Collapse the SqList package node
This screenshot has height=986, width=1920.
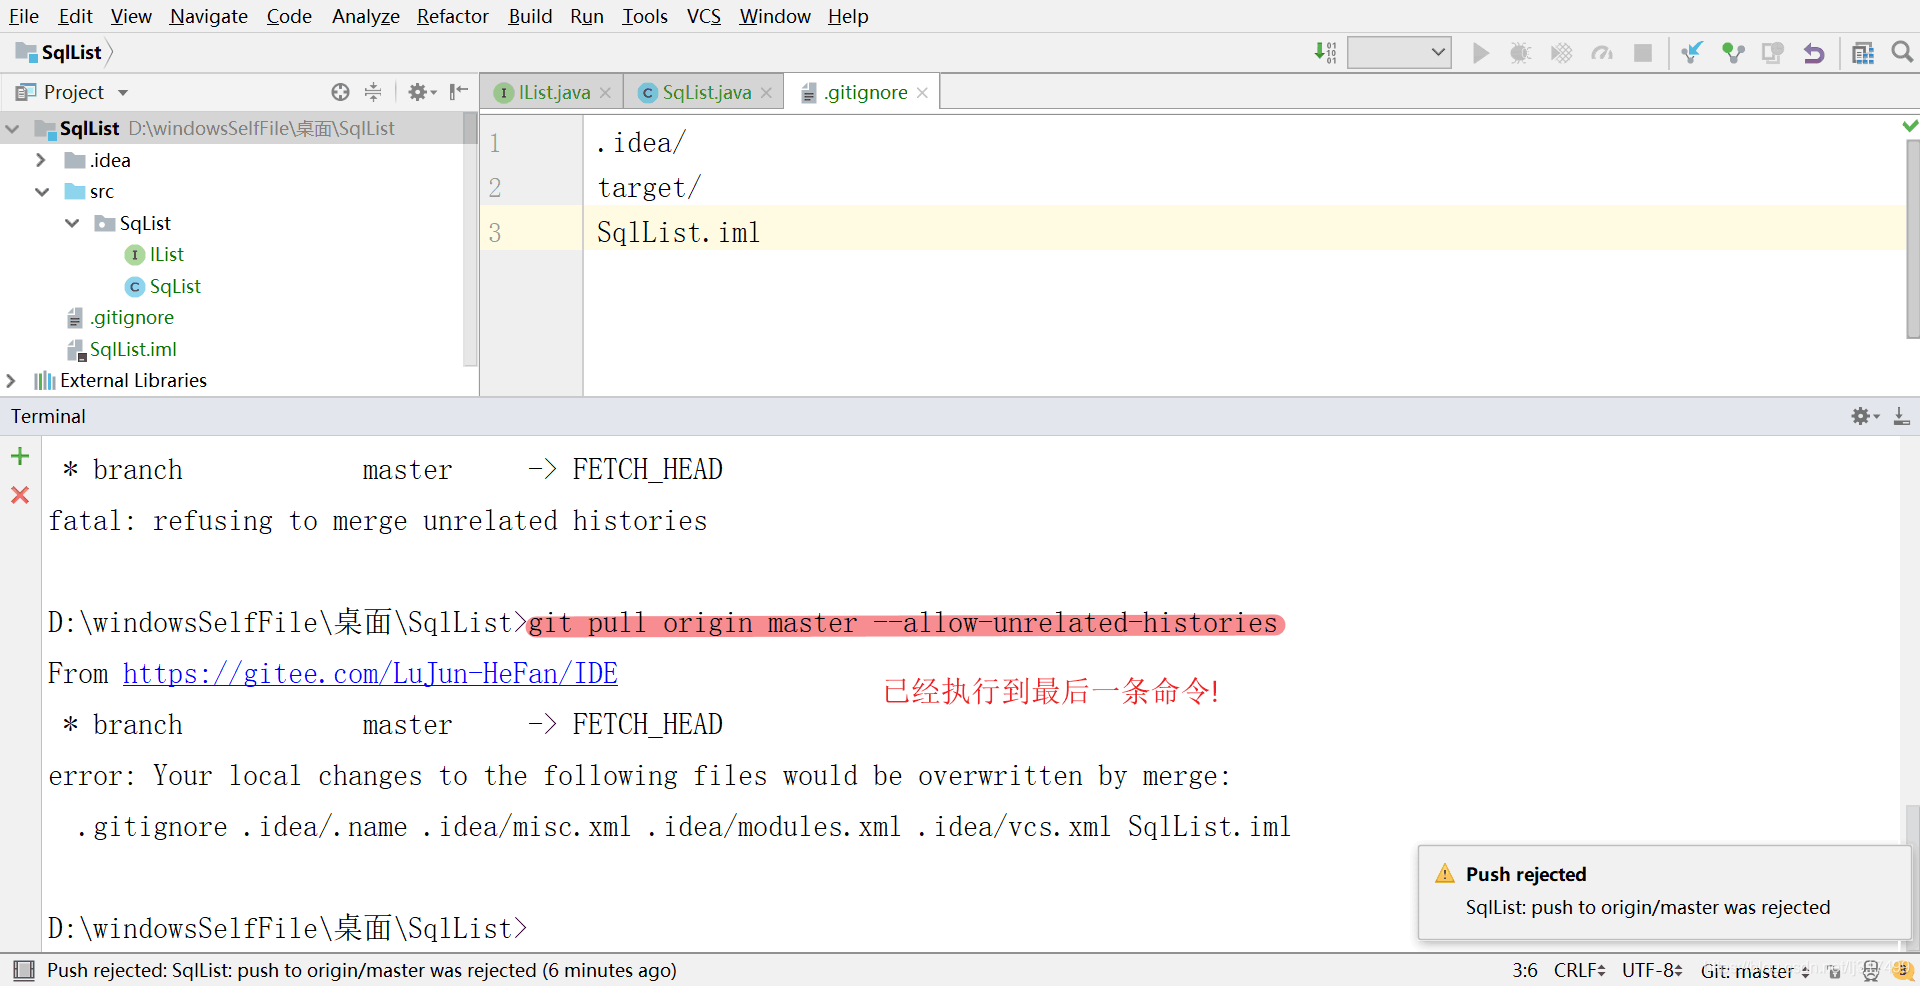pos(72,223)
